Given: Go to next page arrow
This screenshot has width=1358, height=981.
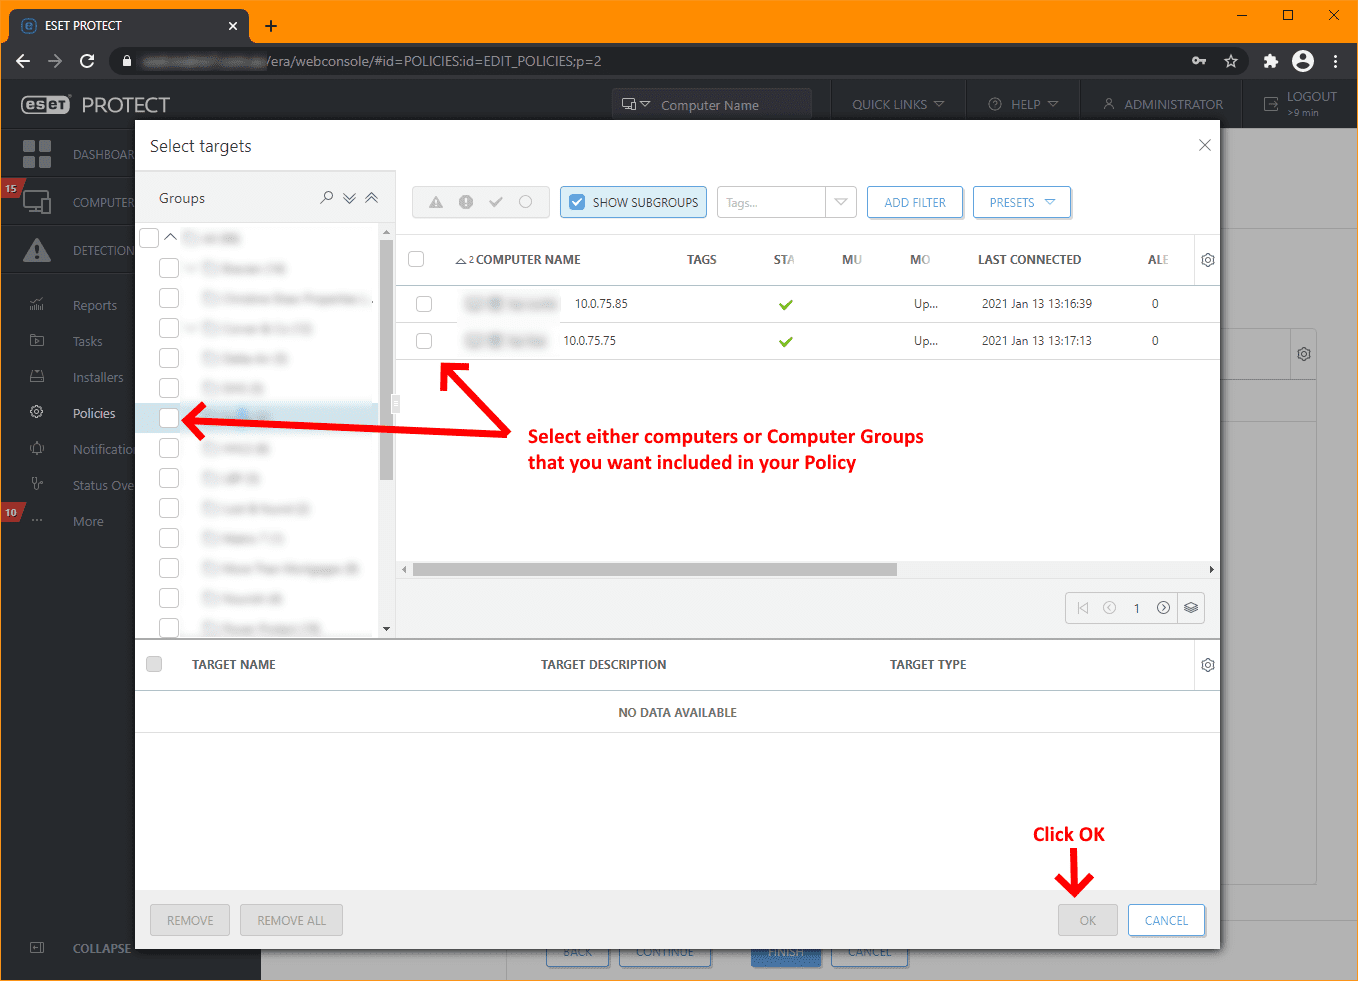Looking at the screenshot, I should [1164, 608].
